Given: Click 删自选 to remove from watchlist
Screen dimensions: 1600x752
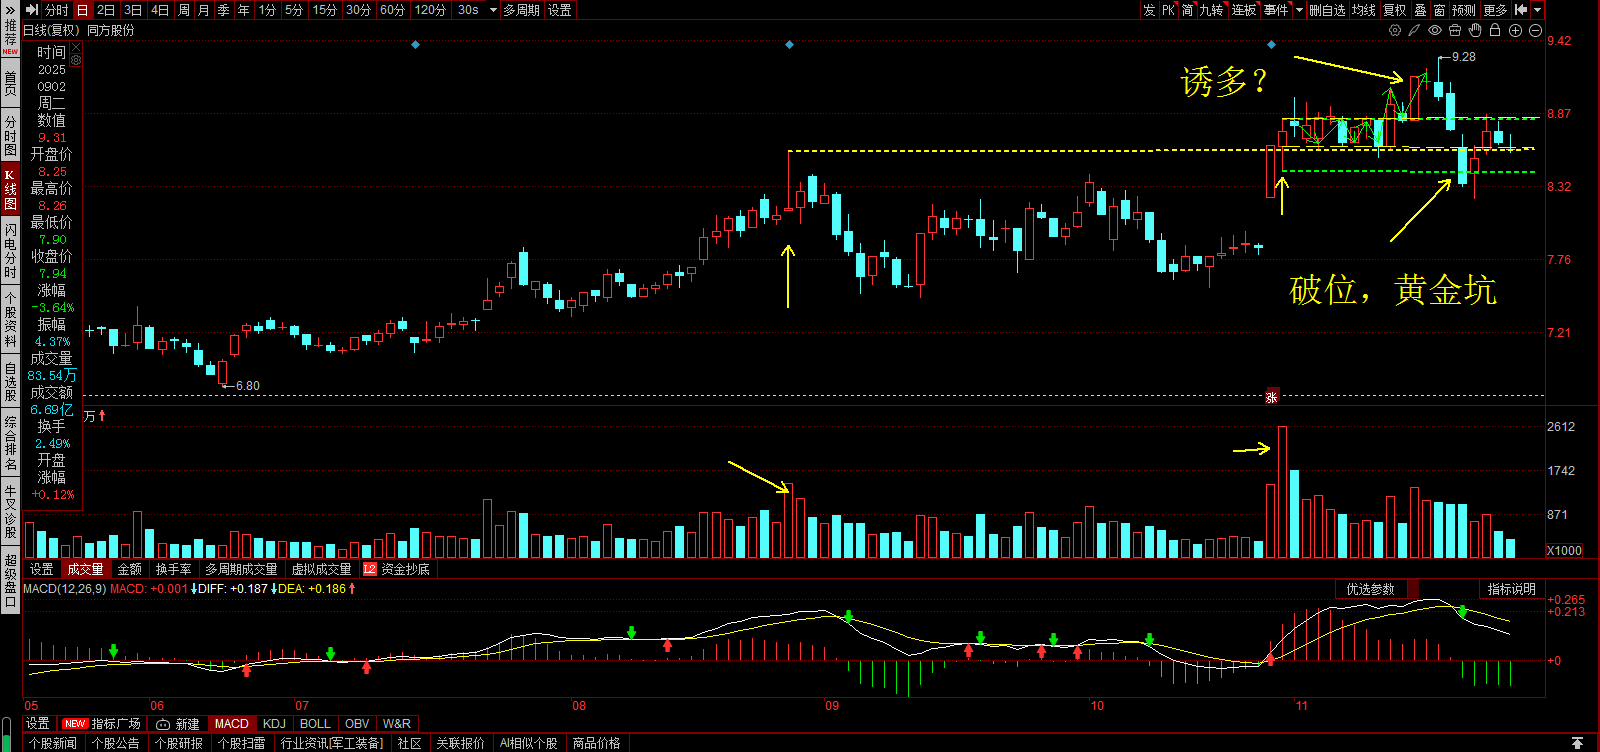Looking at the screenshot, I should pyautogui.click(x=1327, y=10).
